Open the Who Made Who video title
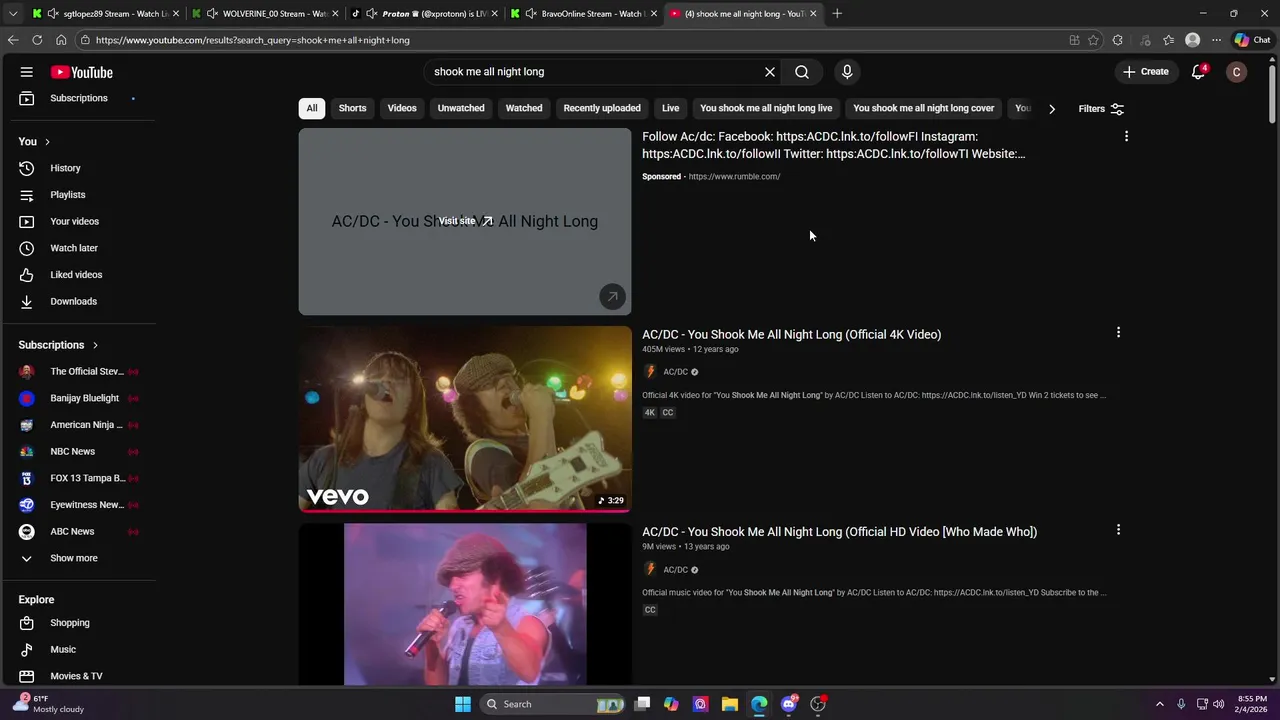This screenshot has width=1280, height=720. (x=839, y=532)
